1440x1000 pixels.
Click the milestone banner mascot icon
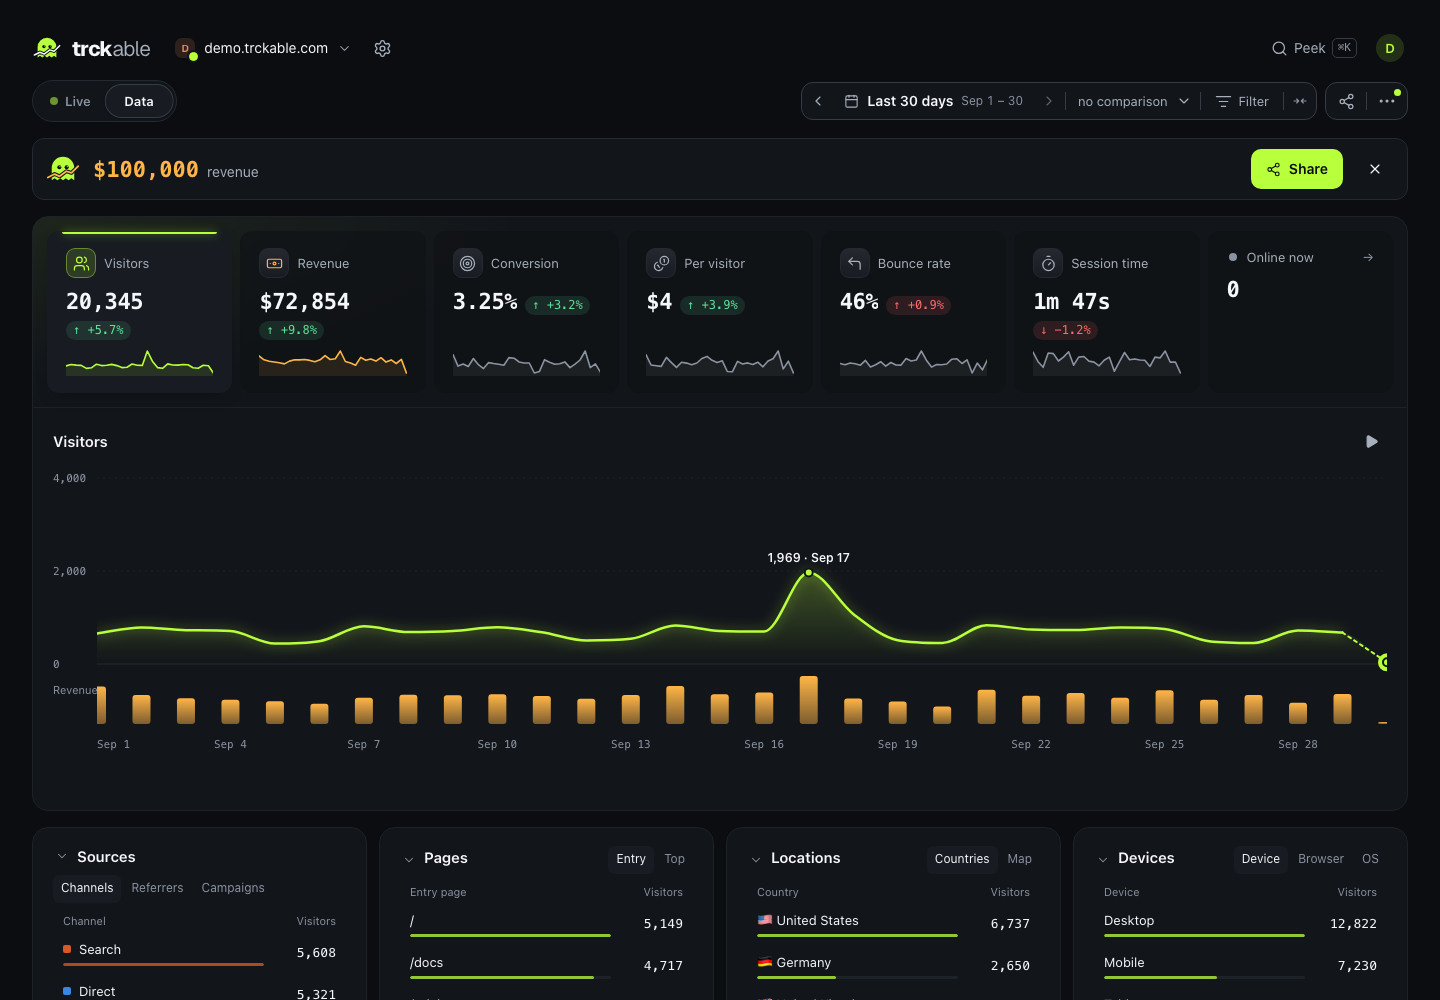(63, 169)
